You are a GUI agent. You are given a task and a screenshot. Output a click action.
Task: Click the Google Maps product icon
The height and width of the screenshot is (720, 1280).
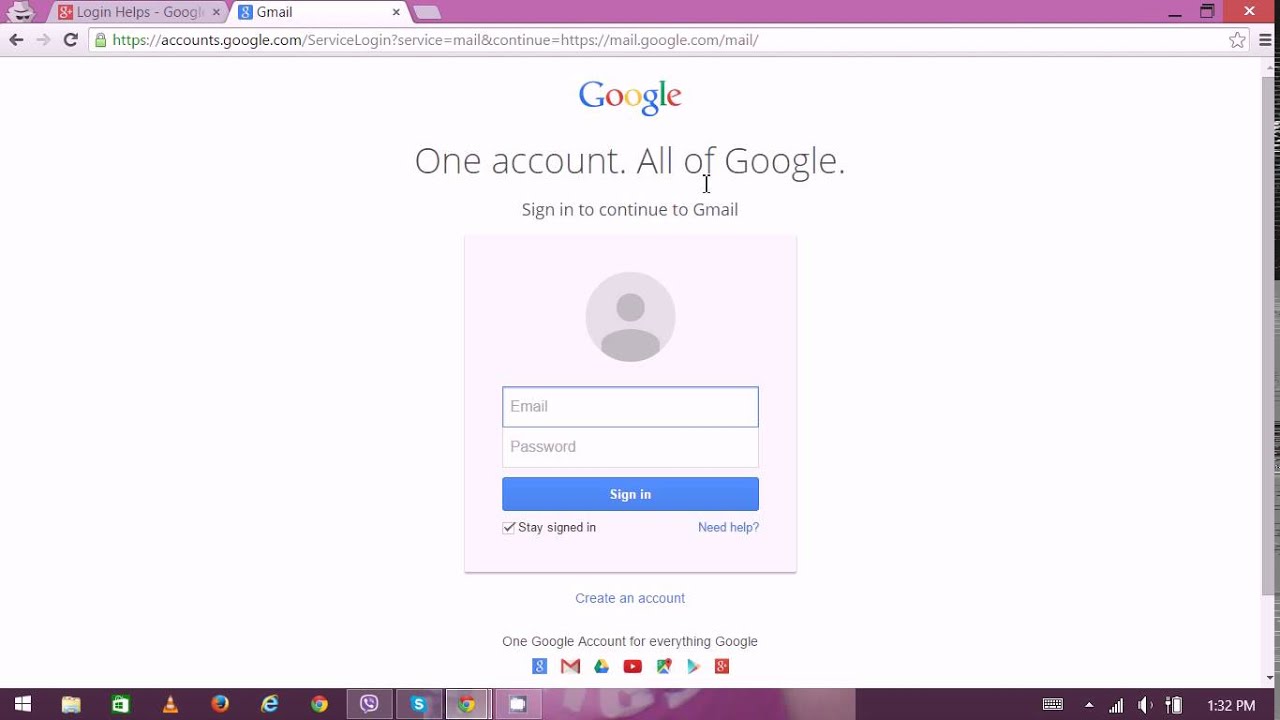point(663,666)
